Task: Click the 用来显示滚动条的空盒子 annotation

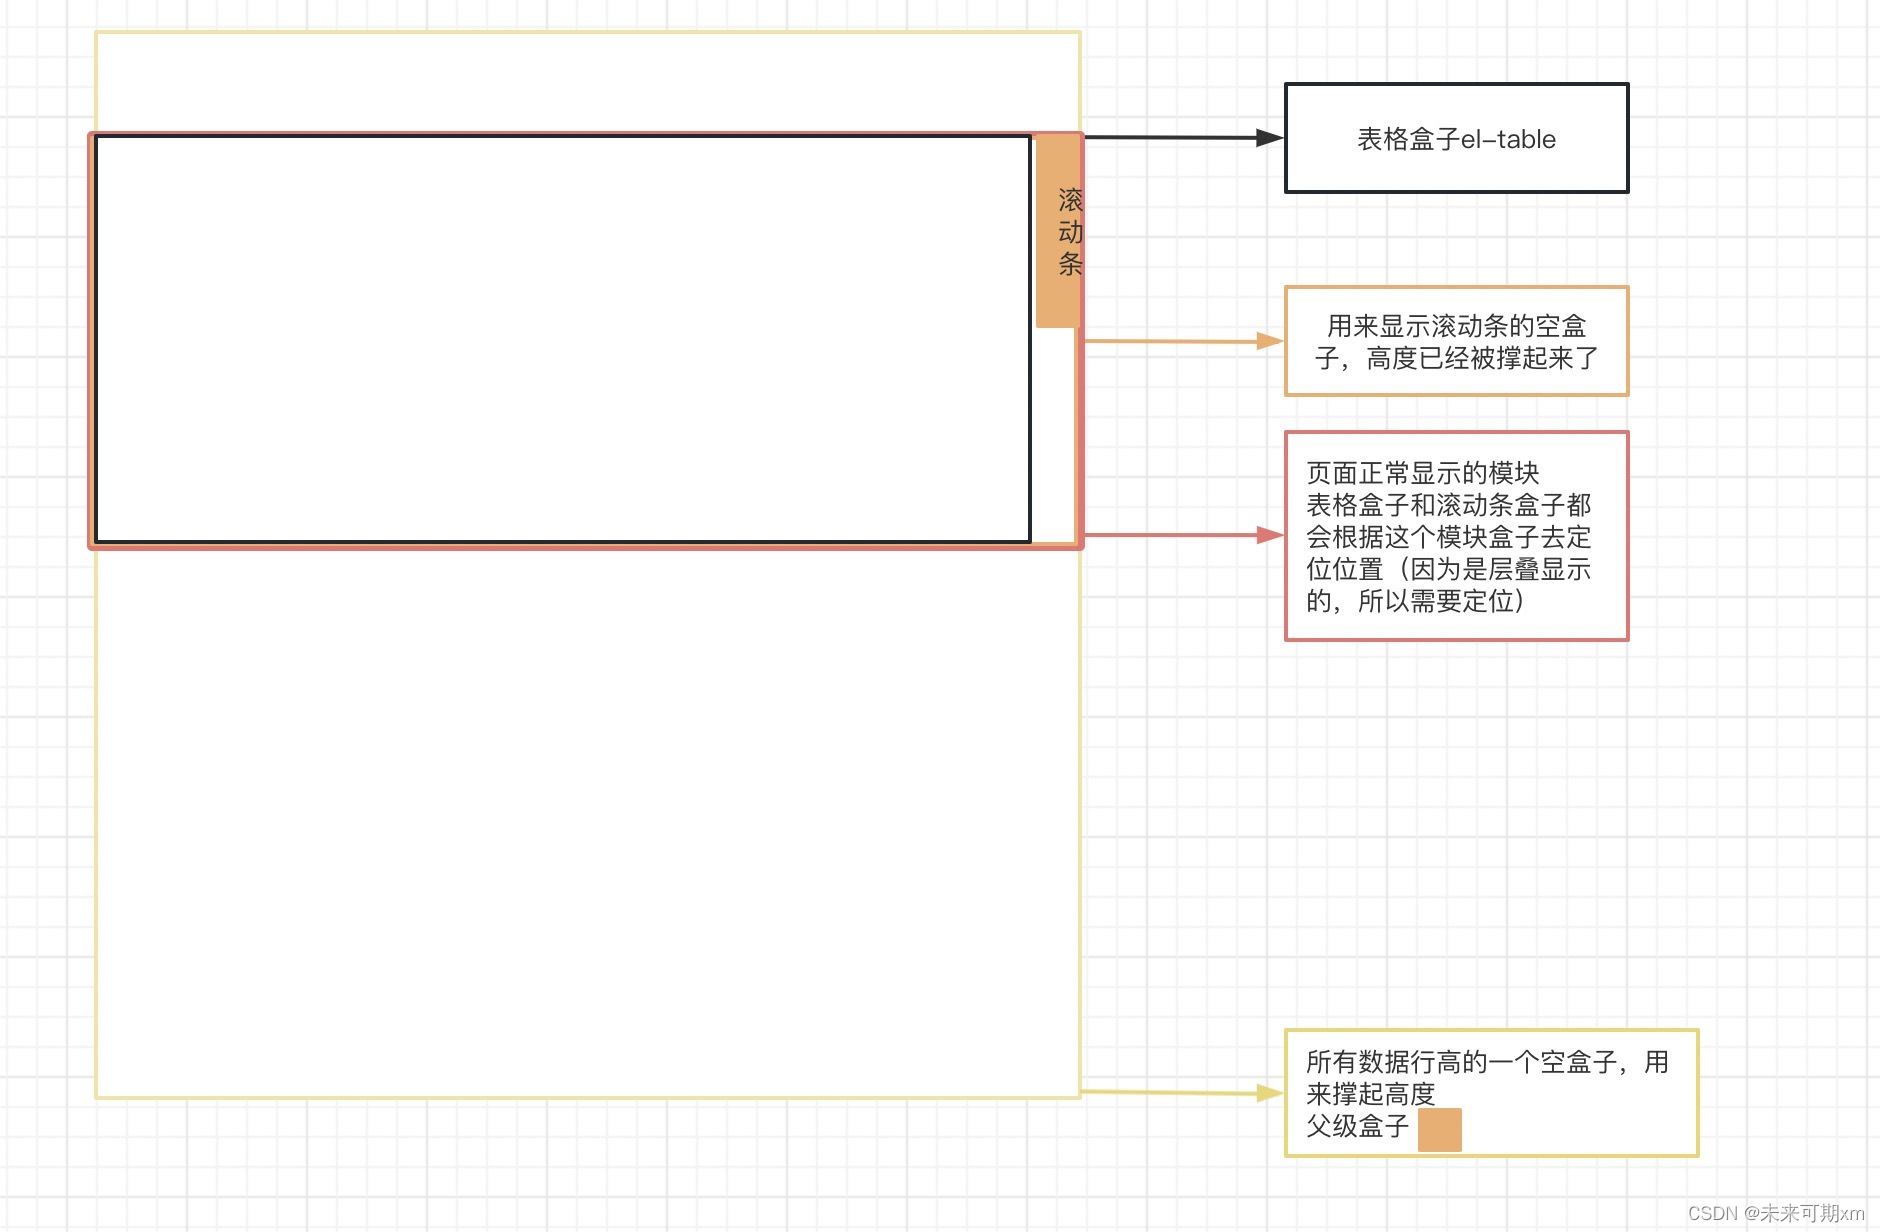Action: [x=1456, y=341]
